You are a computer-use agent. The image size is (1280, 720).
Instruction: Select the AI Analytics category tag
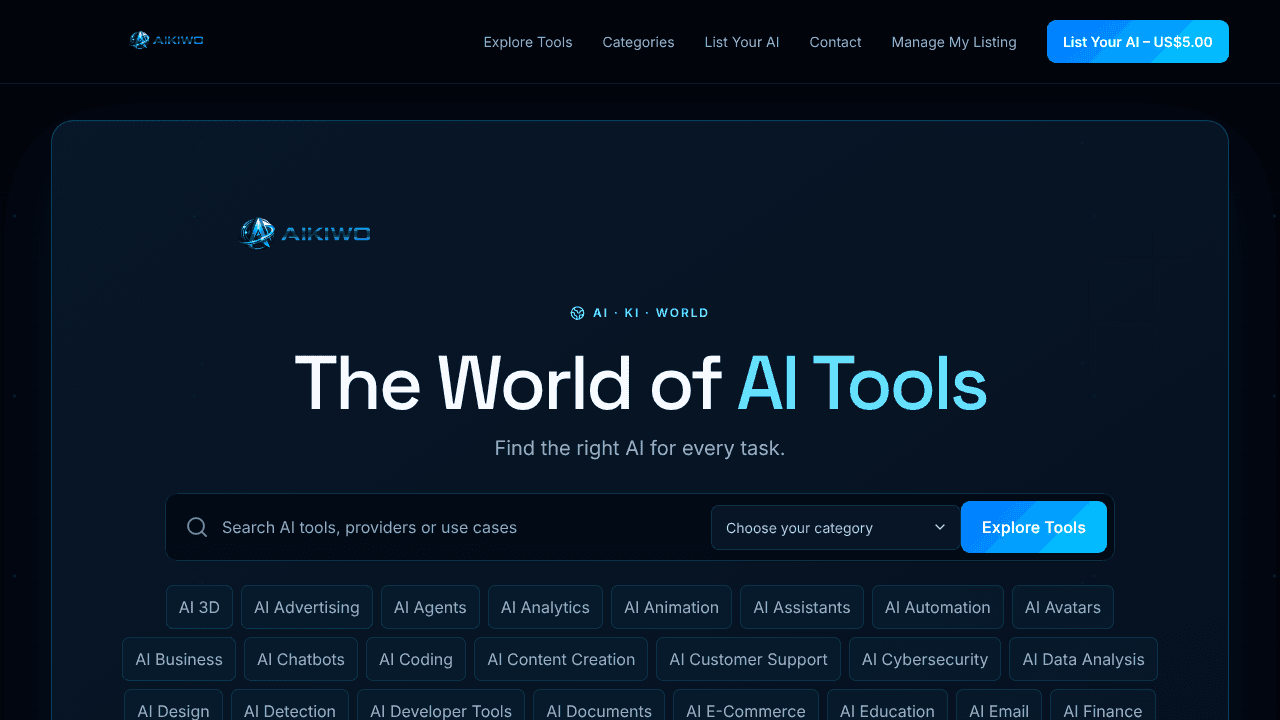(x=545, y=607)
